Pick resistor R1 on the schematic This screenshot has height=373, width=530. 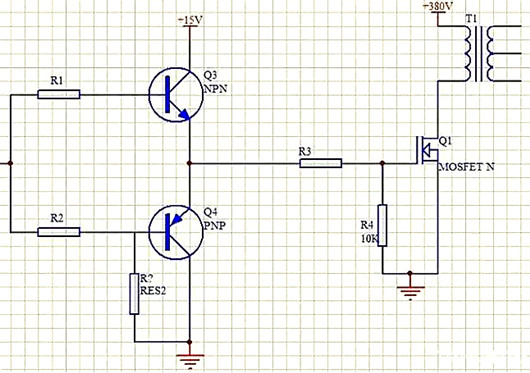[x=59, y=94]
